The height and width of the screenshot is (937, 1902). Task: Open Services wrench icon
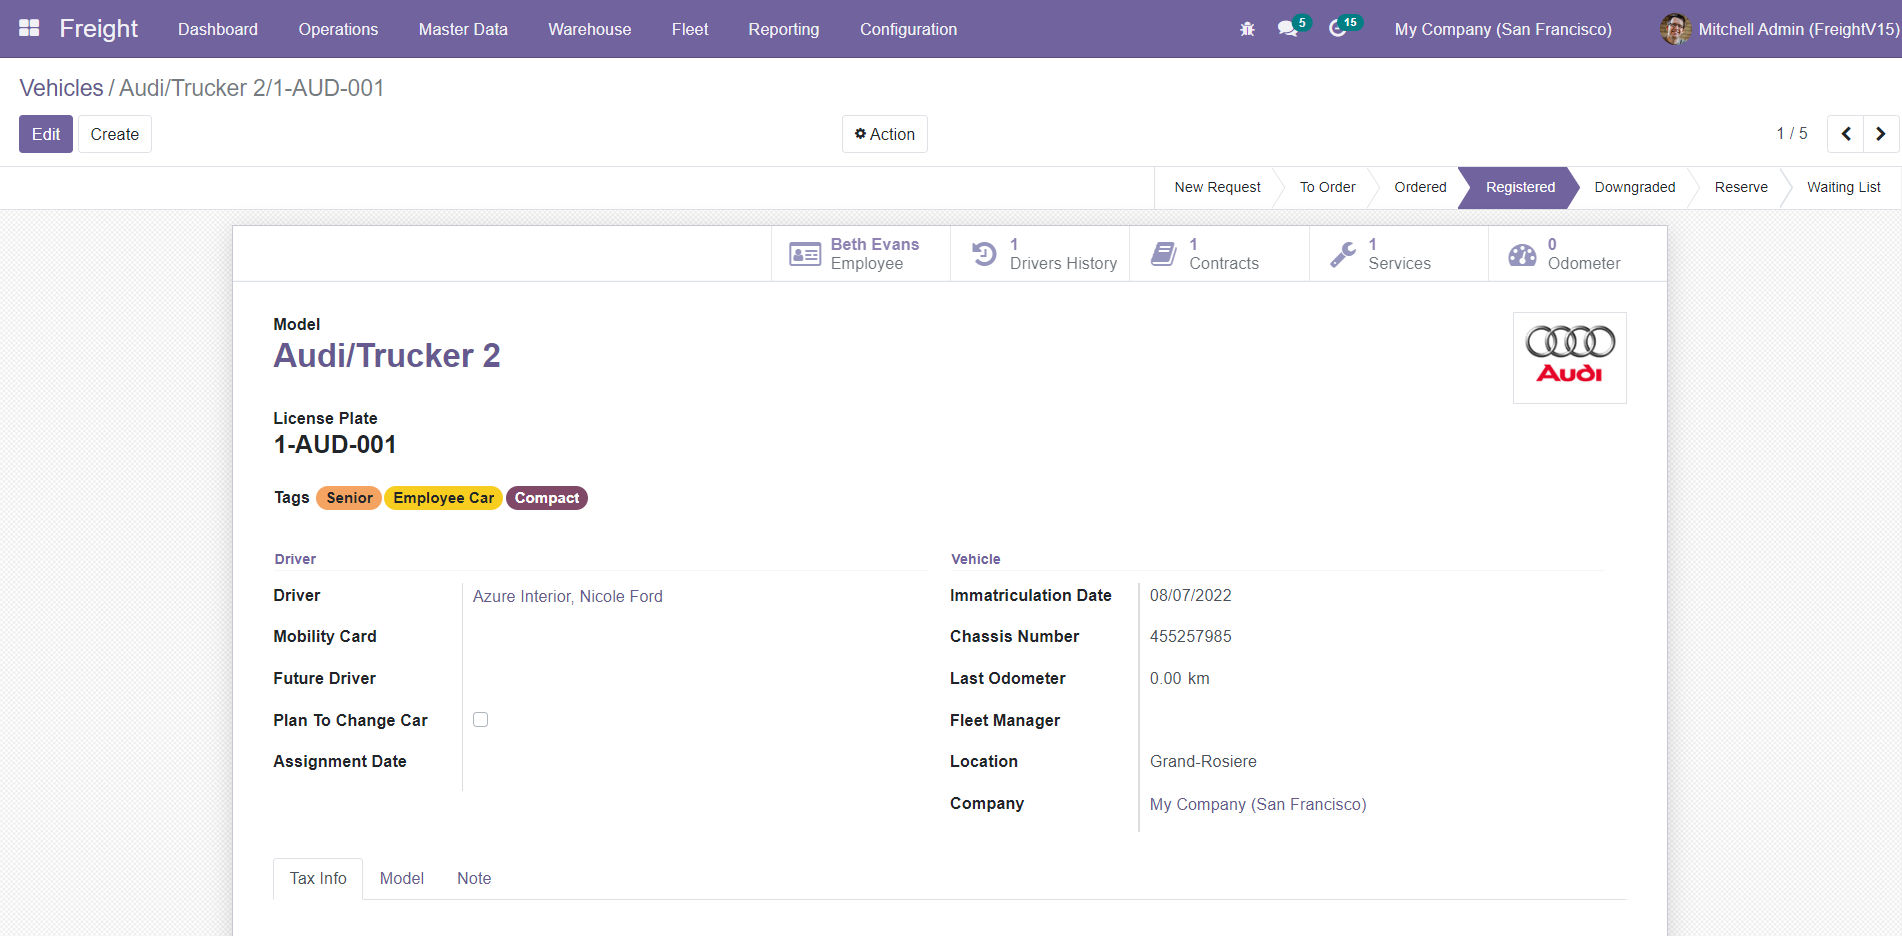pyautogui.click(x=1343, y=254)
